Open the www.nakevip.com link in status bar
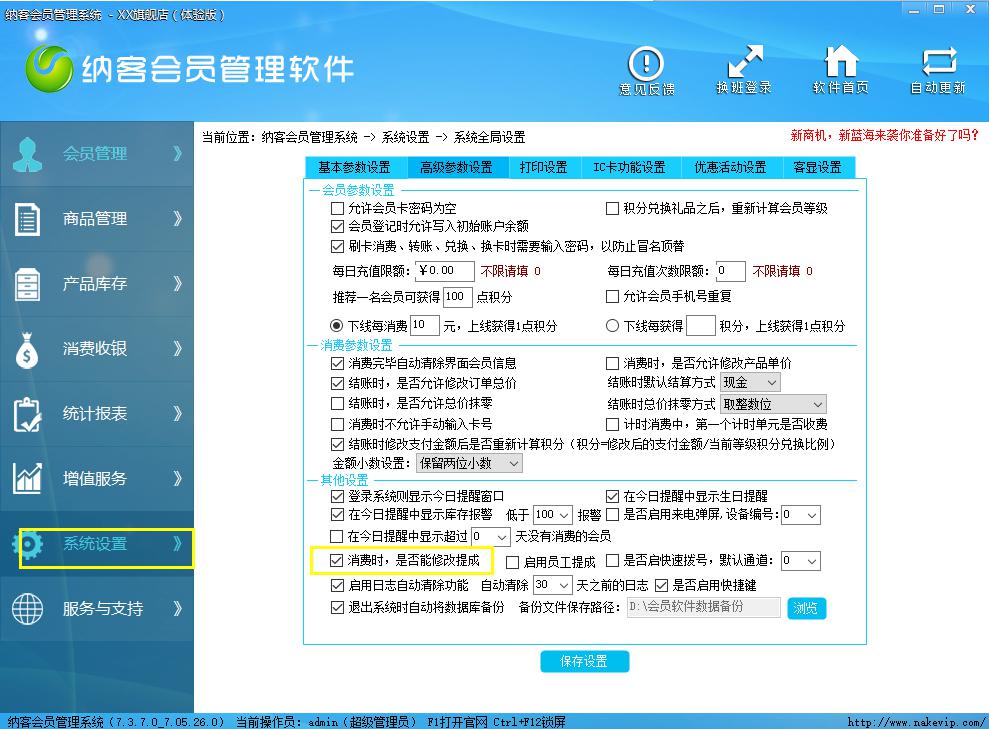The height and width of the screenshot is (729, 989). pyautogui.click(x=916, y=721)
